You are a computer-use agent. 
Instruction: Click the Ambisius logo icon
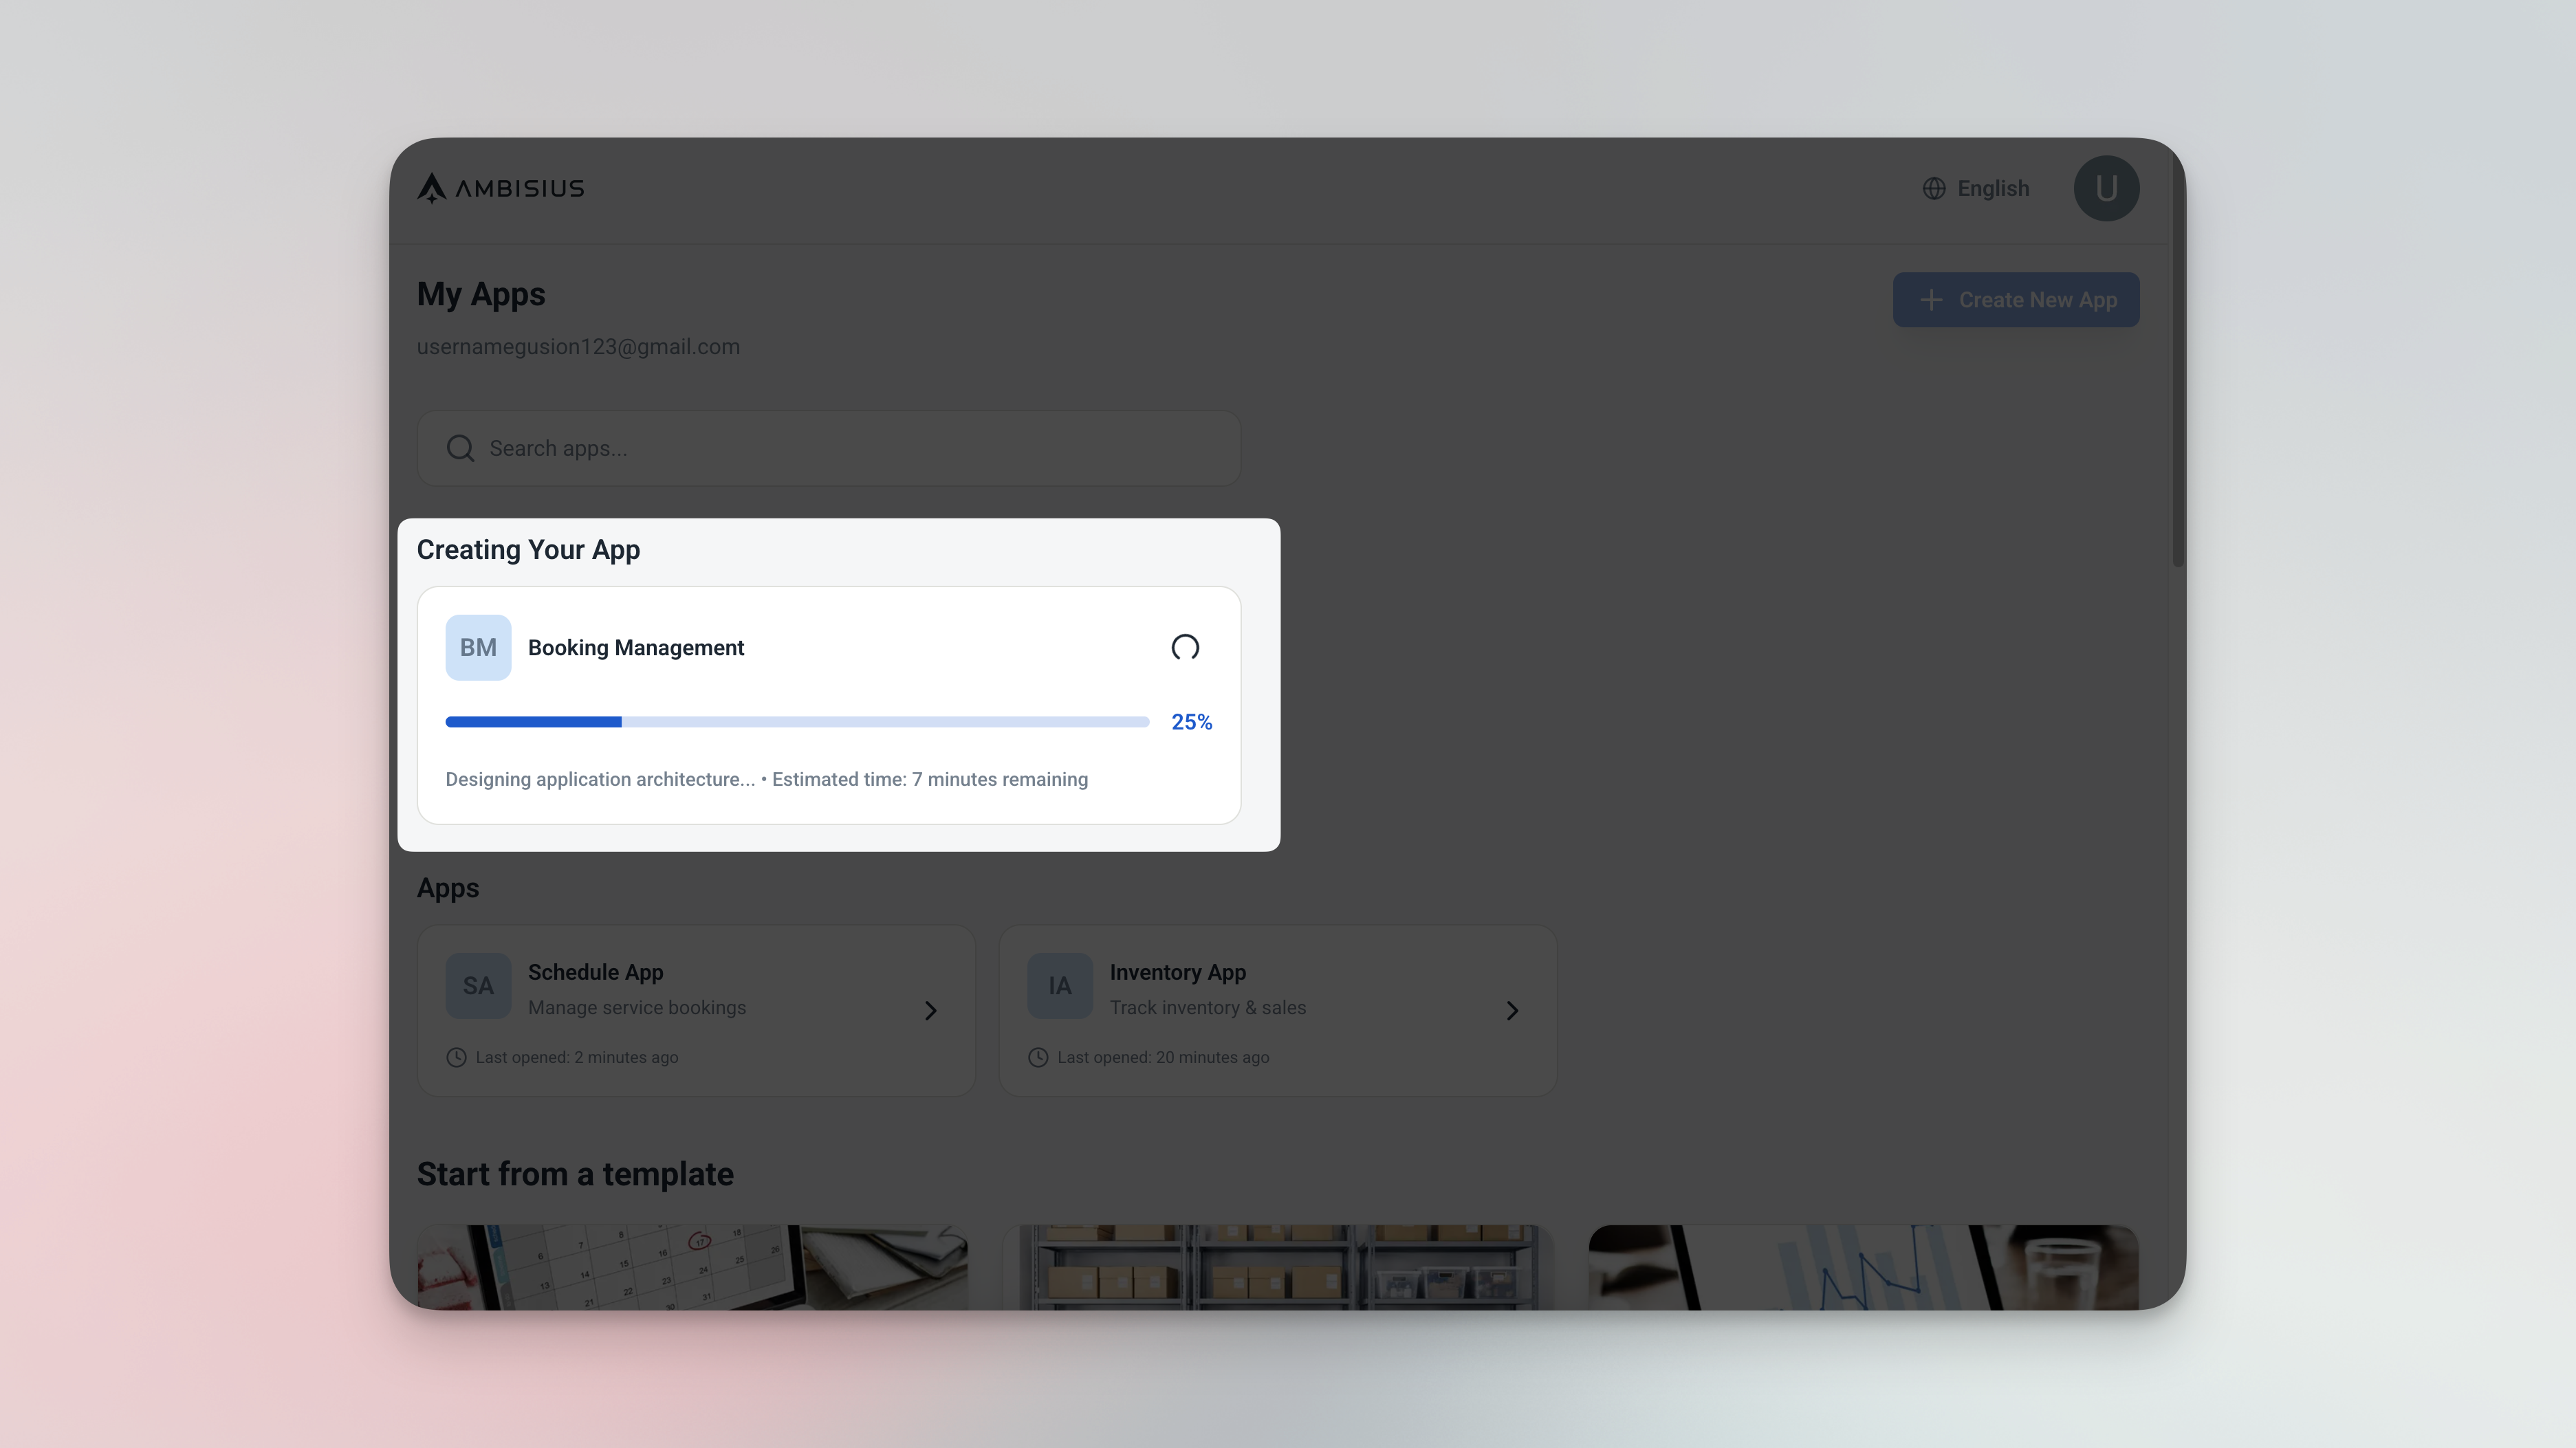pos(431,188)
